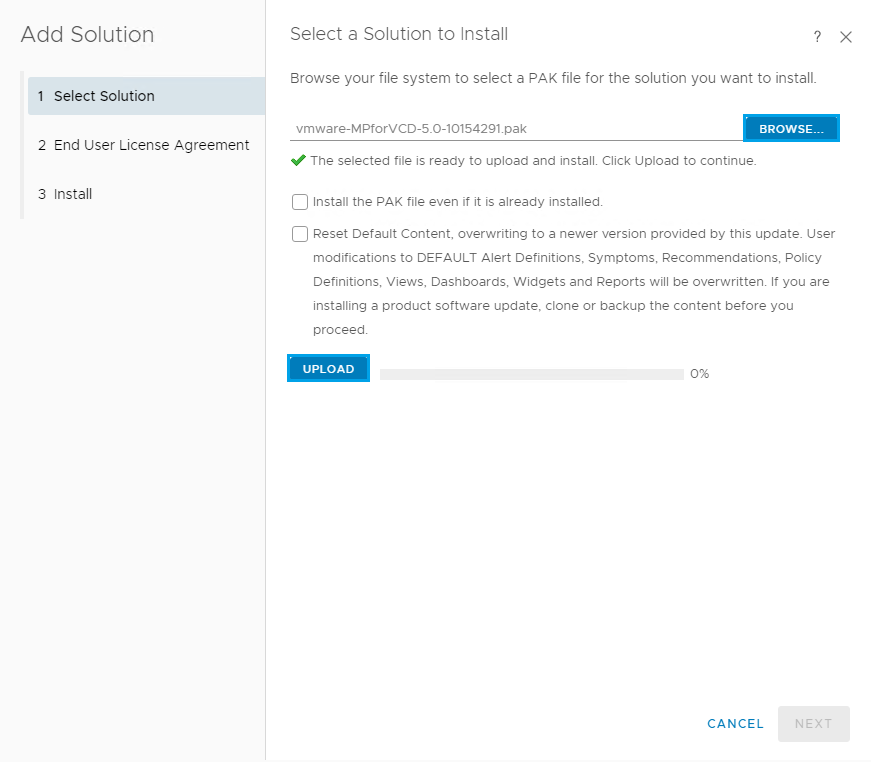The image size is (871, 762).
Task: Click 'Select a Solution to Install' heading
Action: pyautogui.click(x=399, y=34)
